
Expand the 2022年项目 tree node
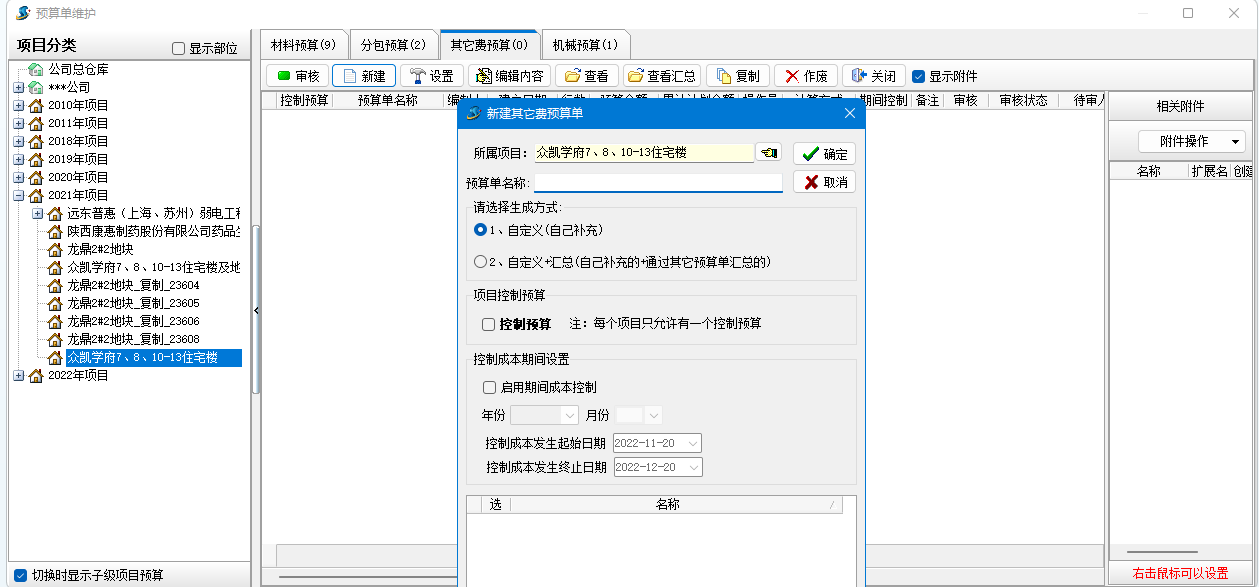[x=18, y=376]
